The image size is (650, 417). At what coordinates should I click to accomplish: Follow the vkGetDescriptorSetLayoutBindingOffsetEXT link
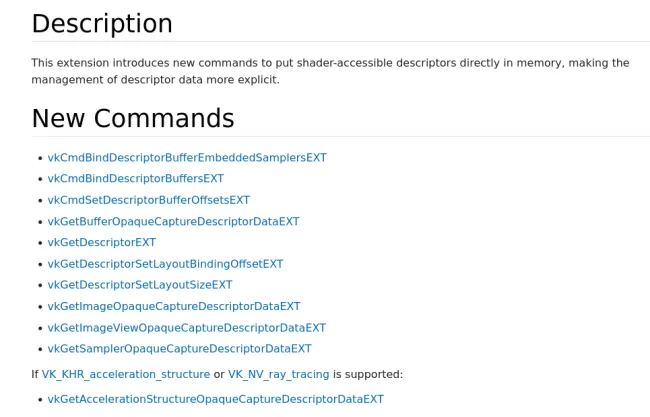[x=165, y=264]
